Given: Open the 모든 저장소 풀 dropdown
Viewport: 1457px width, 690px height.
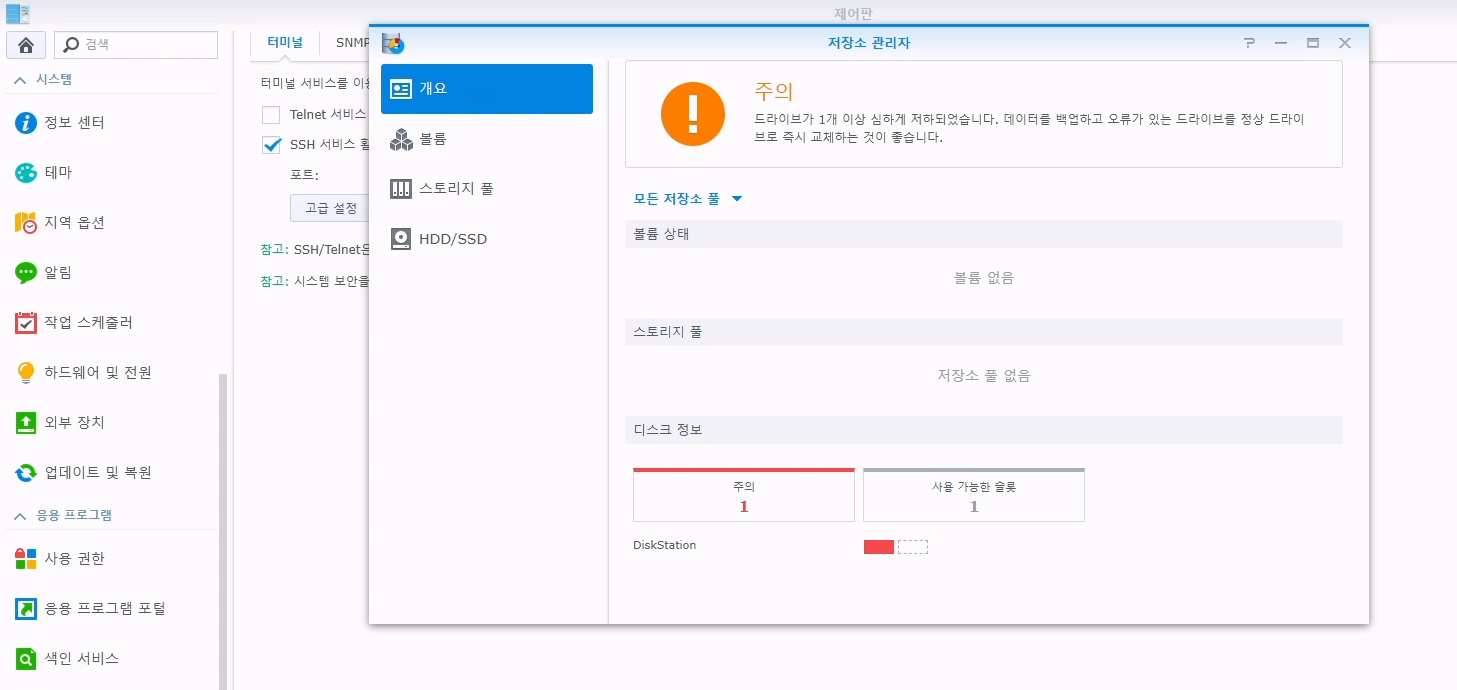Looking at the screenshot, I should (686, 198).
